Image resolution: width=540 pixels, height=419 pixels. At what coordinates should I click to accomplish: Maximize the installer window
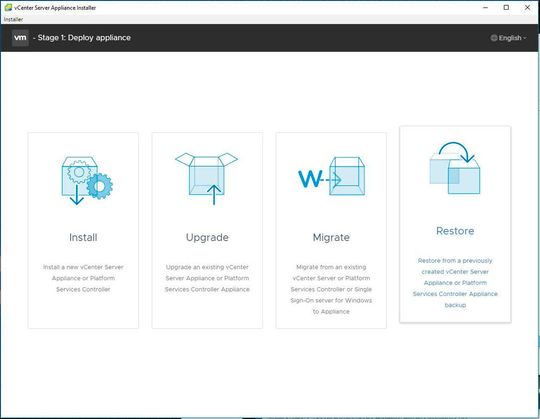[506, 7]
